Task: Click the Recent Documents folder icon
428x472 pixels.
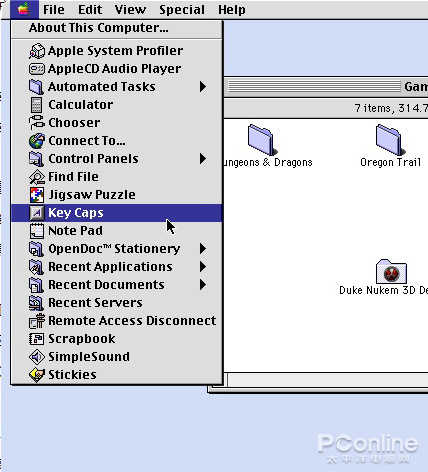Action: [36, 285]
